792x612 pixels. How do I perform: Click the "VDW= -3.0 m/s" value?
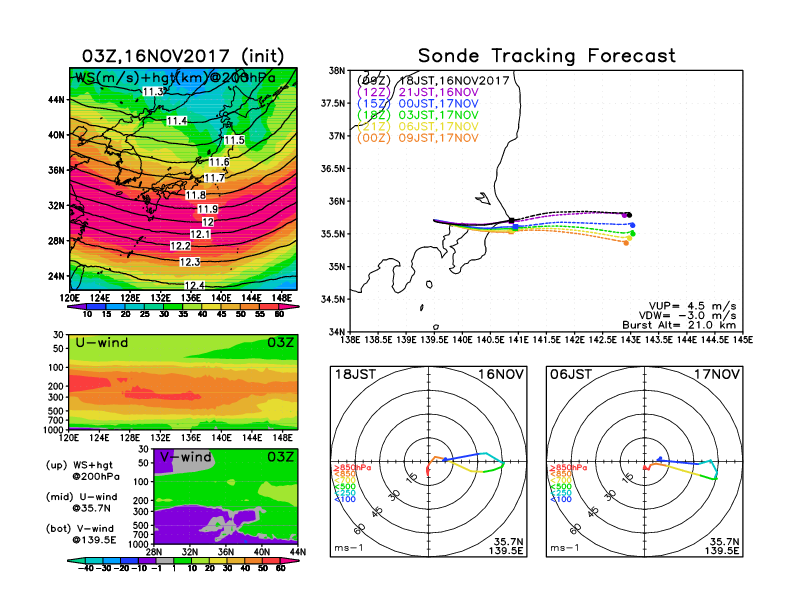(687, 316)
